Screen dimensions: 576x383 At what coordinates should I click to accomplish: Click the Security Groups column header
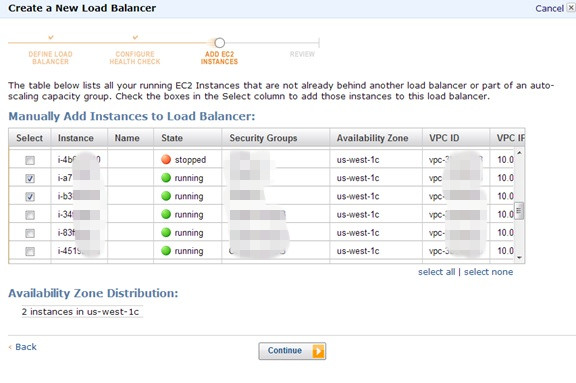click(x=276, y=138)
